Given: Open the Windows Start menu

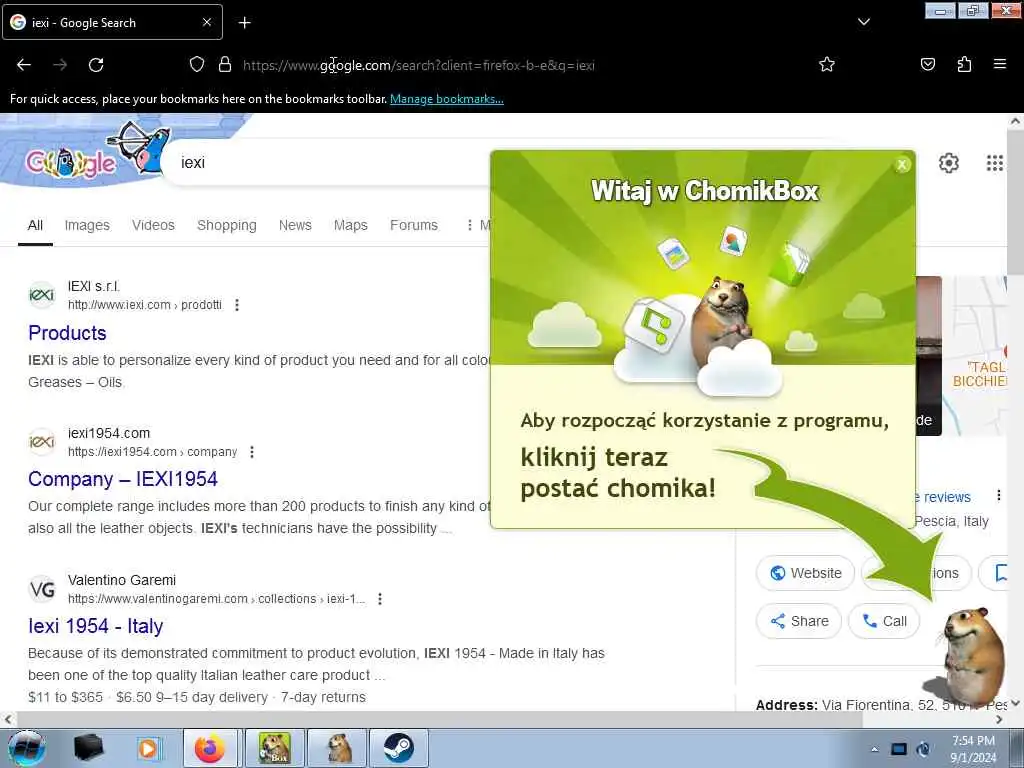Looking at the screenshot, I should point(26,748).
